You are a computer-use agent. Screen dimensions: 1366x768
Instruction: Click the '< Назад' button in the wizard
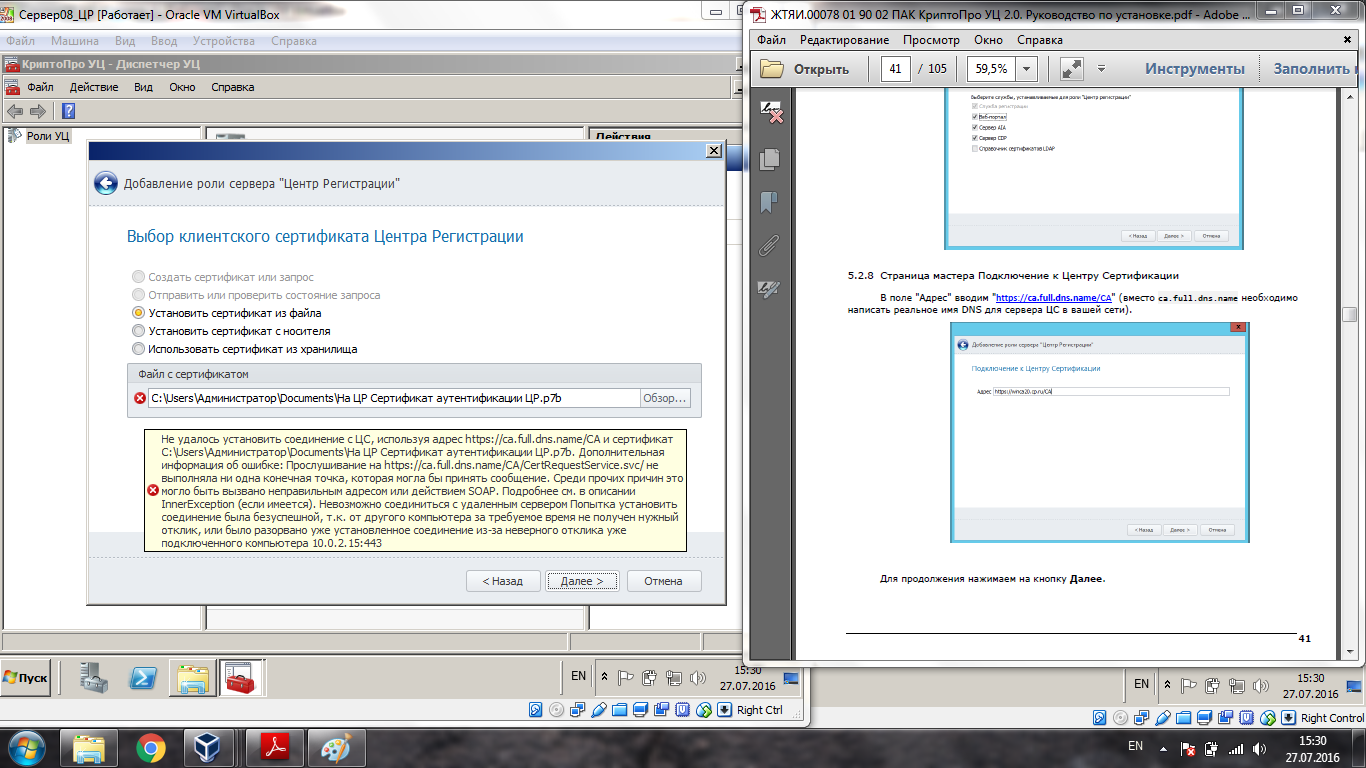(x=503, y=581)
